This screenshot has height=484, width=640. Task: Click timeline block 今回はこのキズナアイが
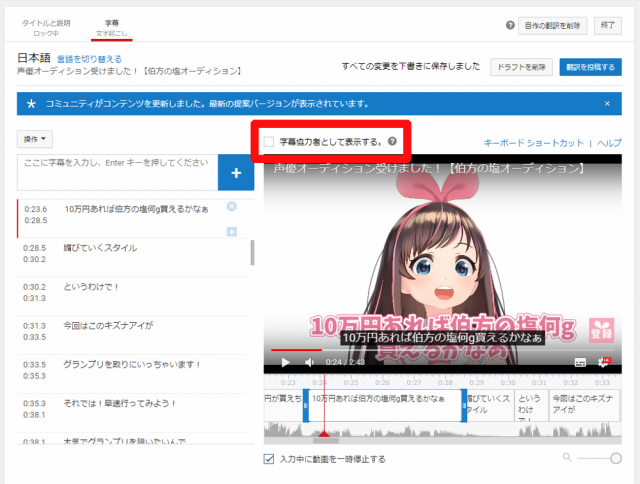[584, 405]
